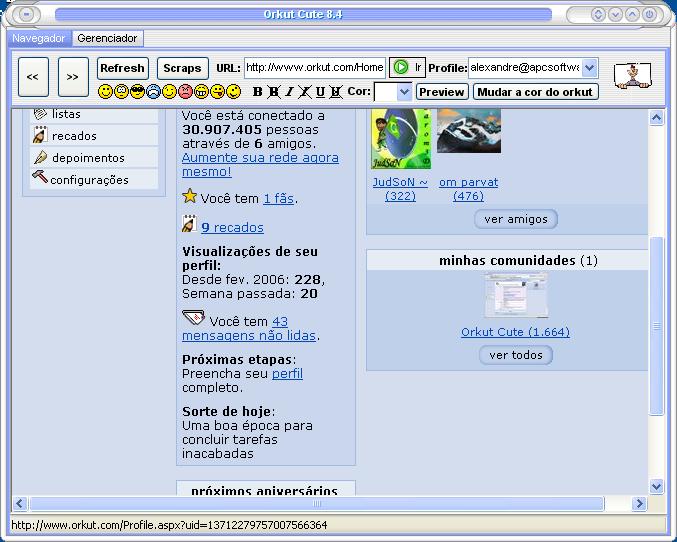Click the ver amigos button

pyautogui.click(x=516, y=219)
